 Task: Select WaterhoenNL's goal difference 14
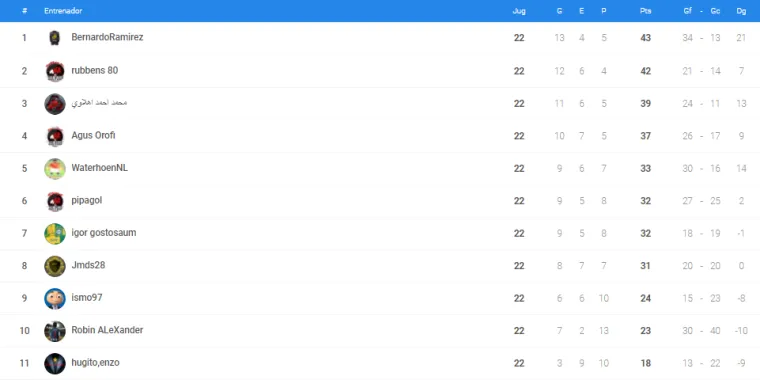pos(741,169)
